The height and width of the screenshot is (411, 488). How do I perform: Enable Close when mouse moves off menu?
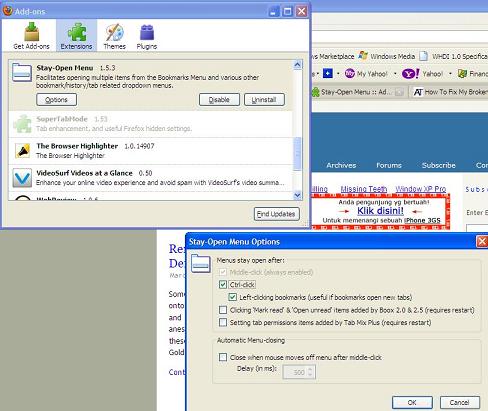point(223,357)
